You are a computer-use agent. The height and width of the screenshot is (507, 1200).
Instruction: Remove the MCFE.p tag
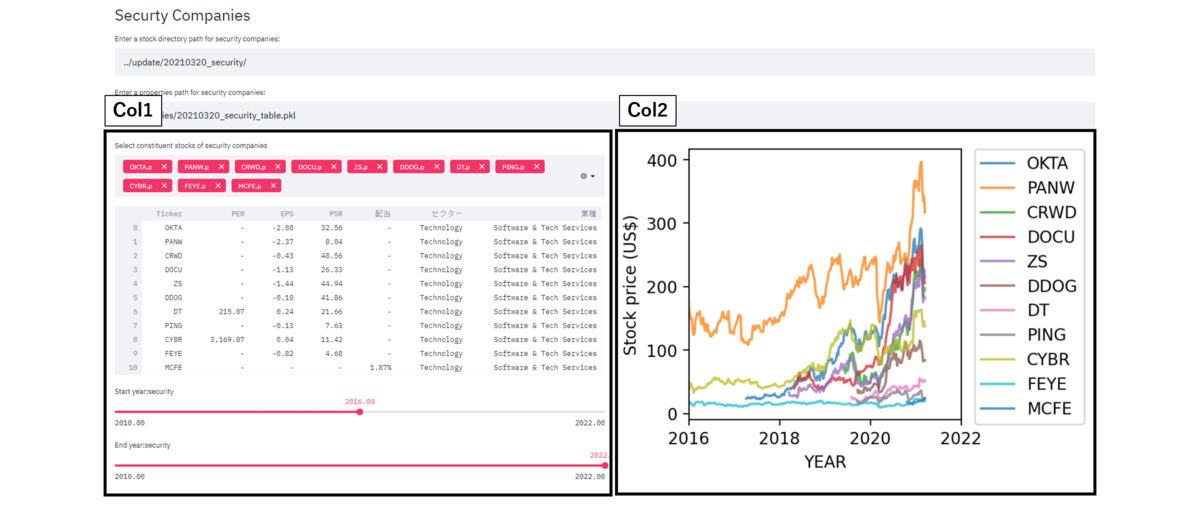pyautogui.click(x=273, y=186)
